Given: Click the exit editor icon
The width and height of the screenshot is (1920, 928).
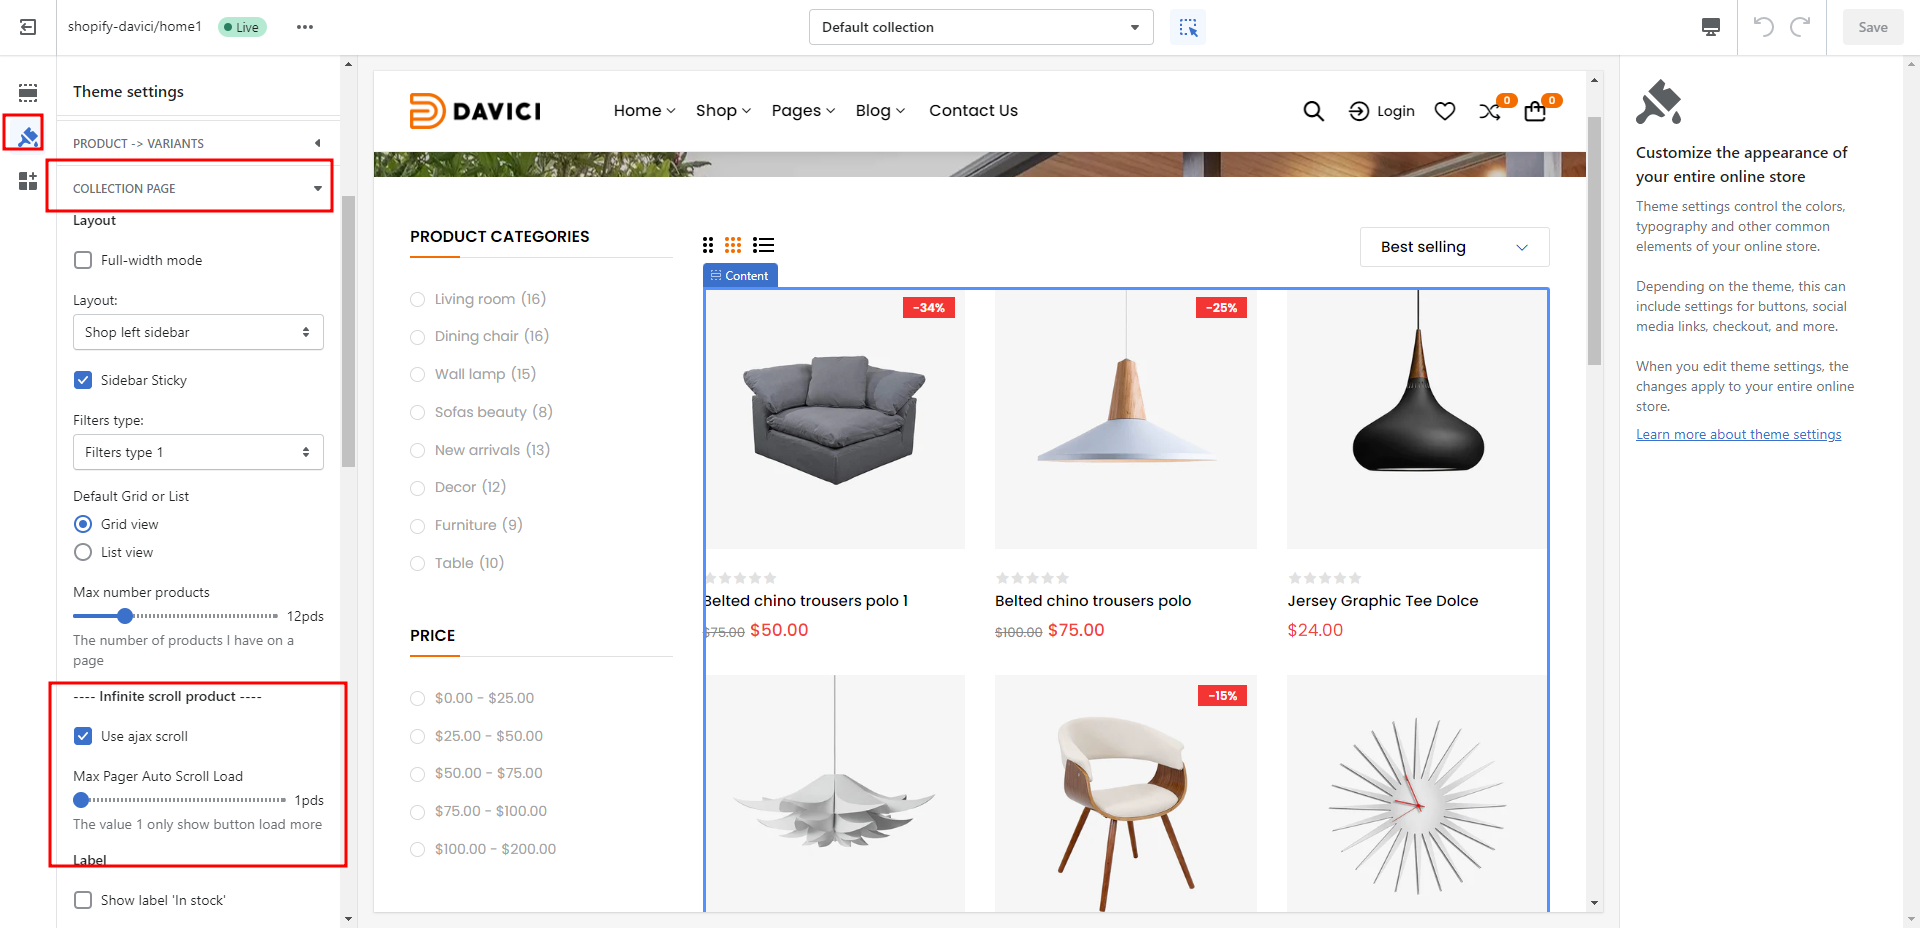Looking at the screenshot, I should (28, 27).
